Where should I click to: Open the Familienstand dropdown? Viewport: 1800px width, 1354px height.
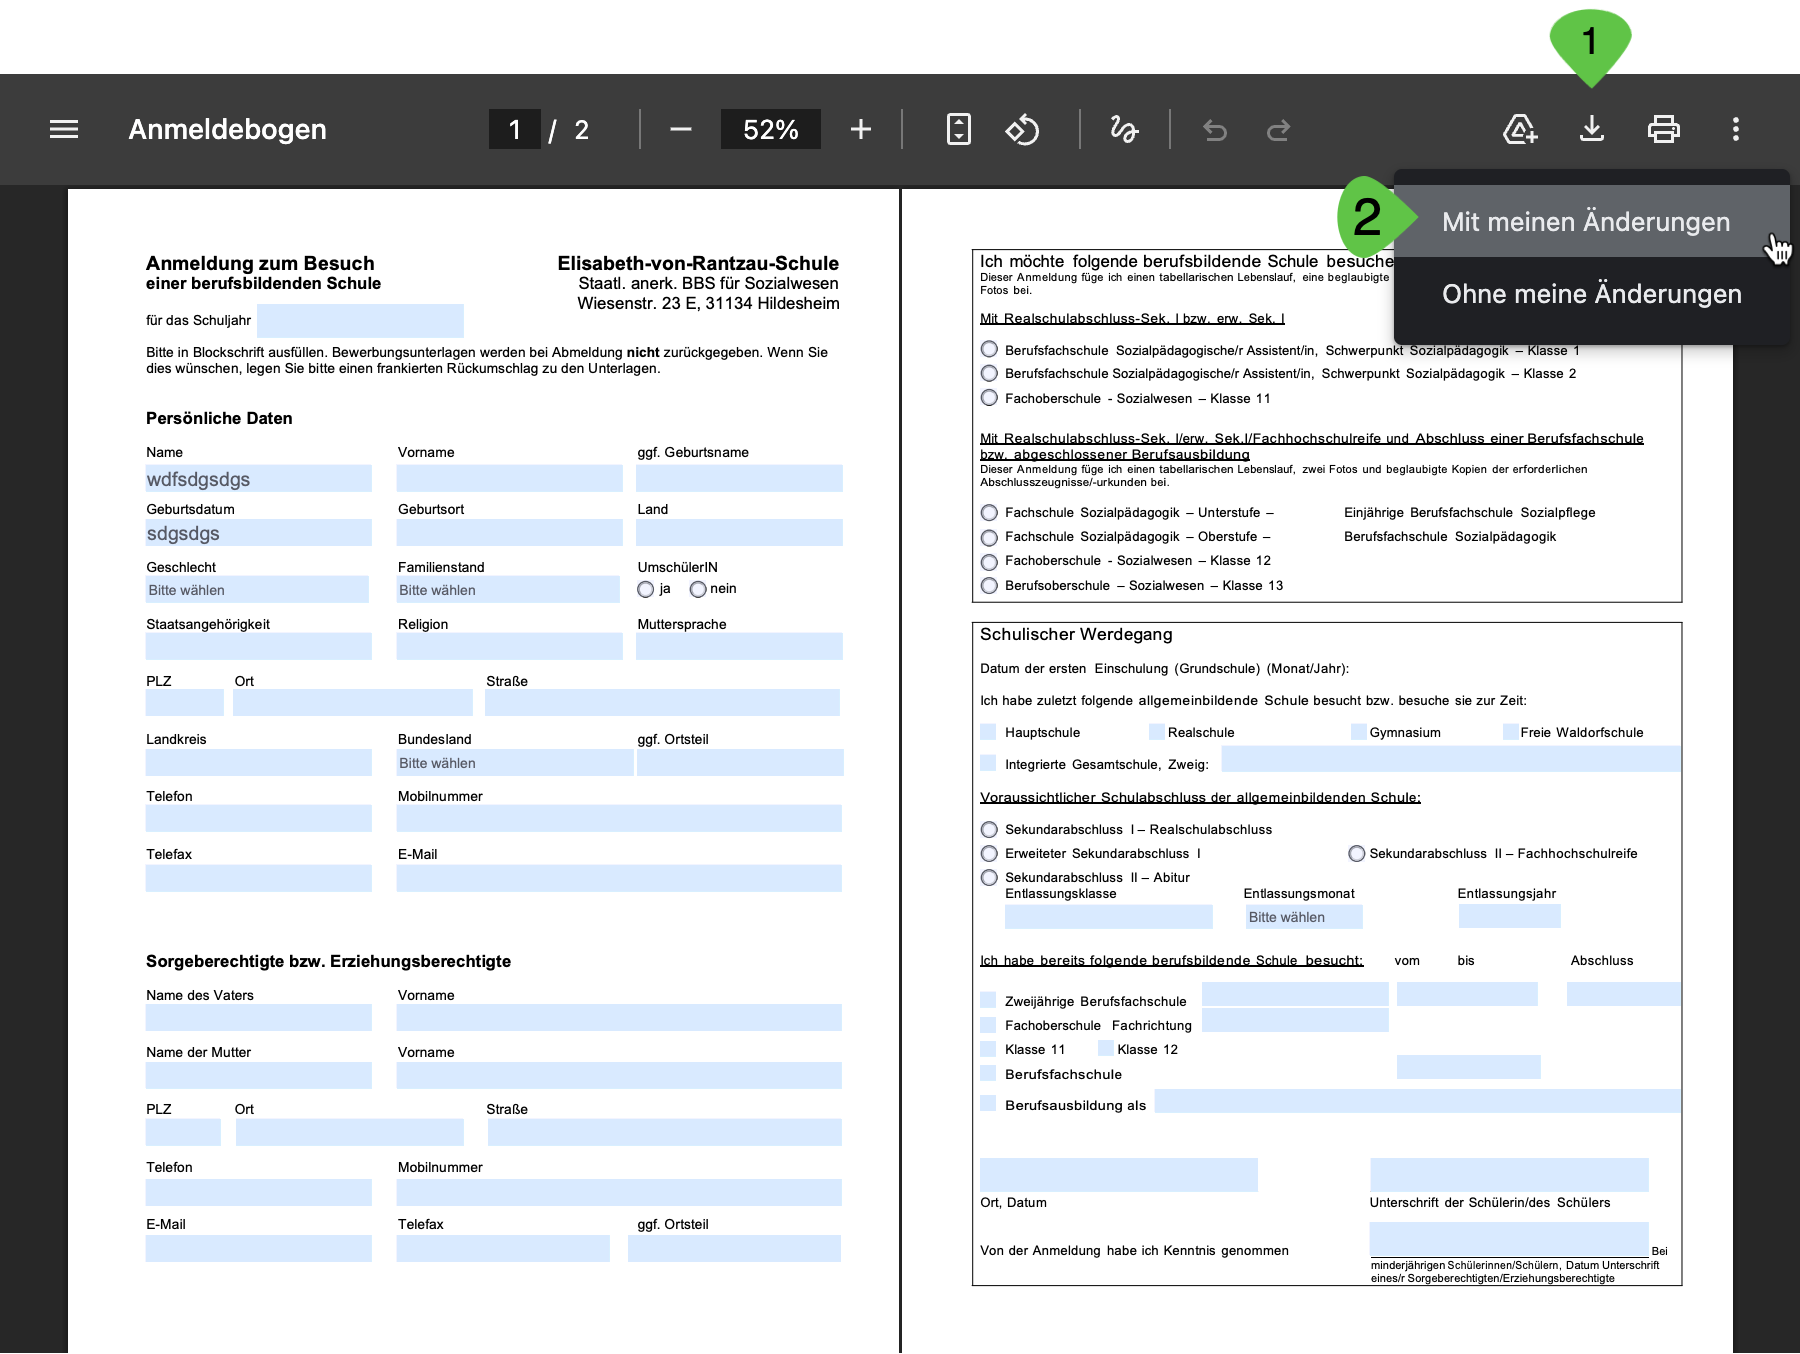(x=508, y=590)
